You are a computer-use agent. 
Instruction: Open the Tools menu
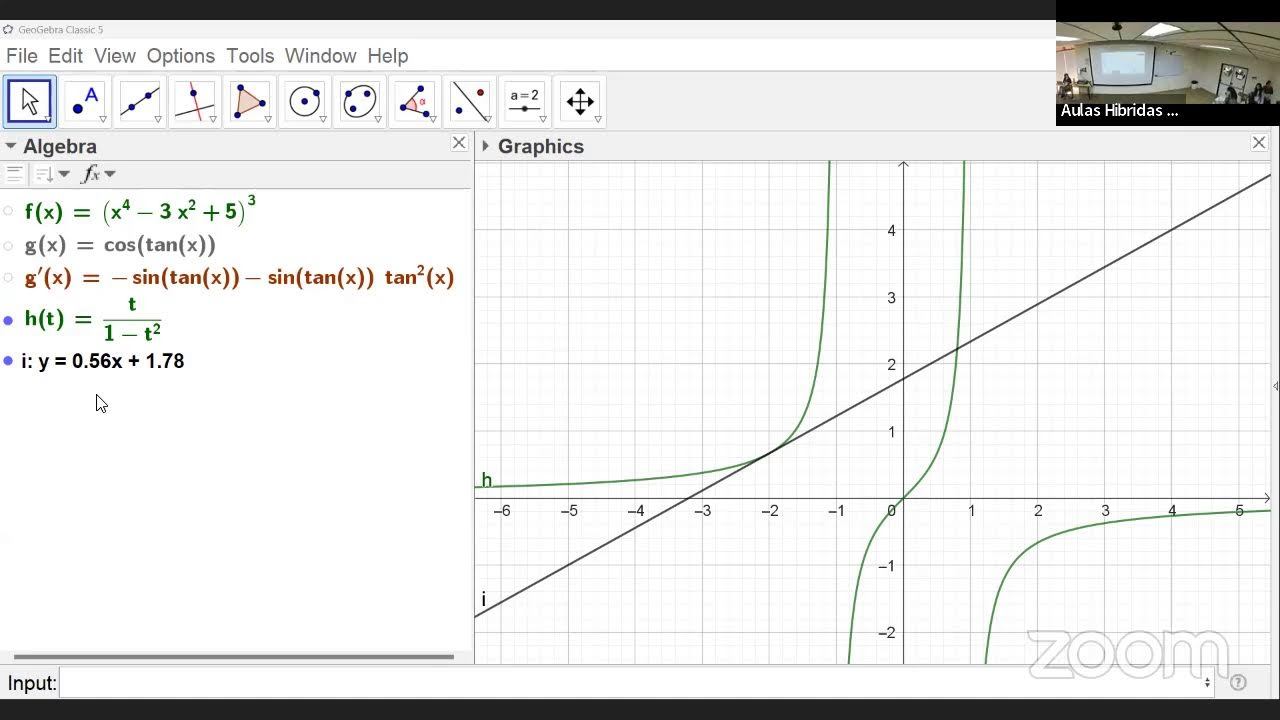250,56
